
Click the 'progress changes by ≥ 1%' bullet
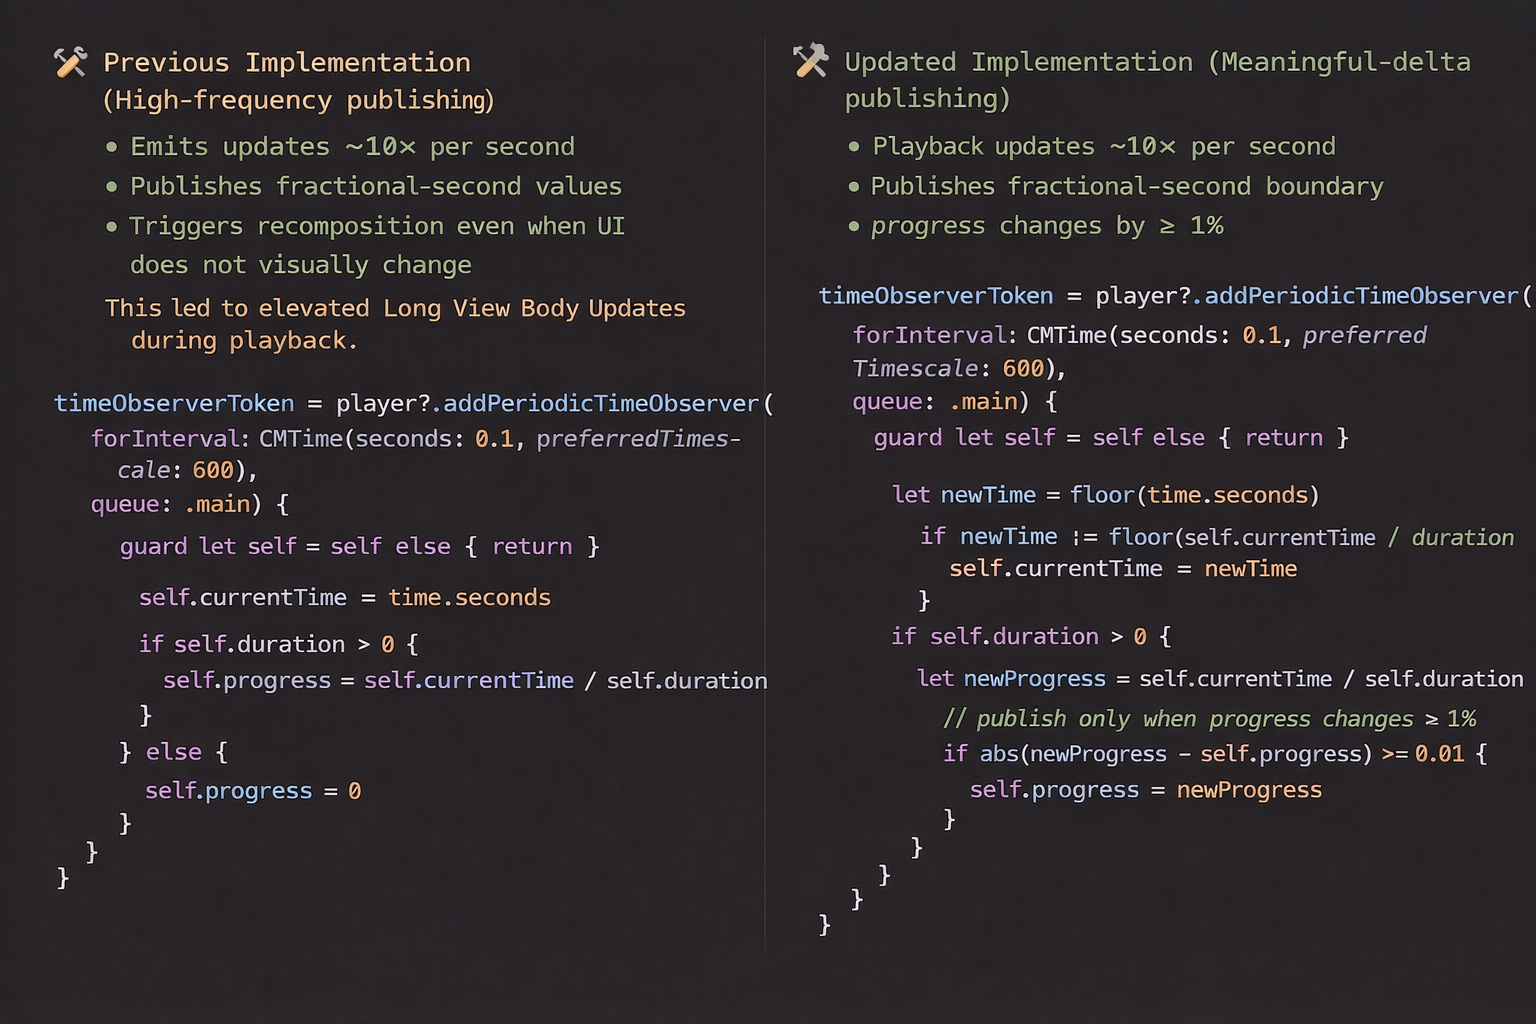tap(1046, 226)
